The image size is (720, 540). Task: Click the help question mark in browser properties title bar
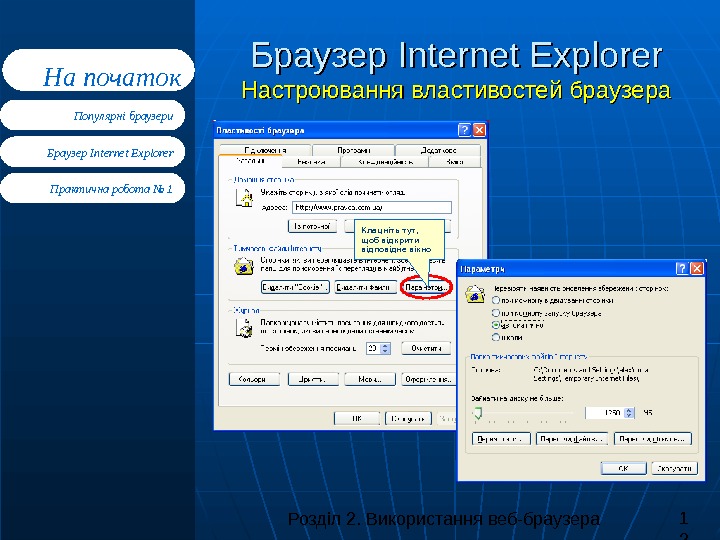[464, 130]
